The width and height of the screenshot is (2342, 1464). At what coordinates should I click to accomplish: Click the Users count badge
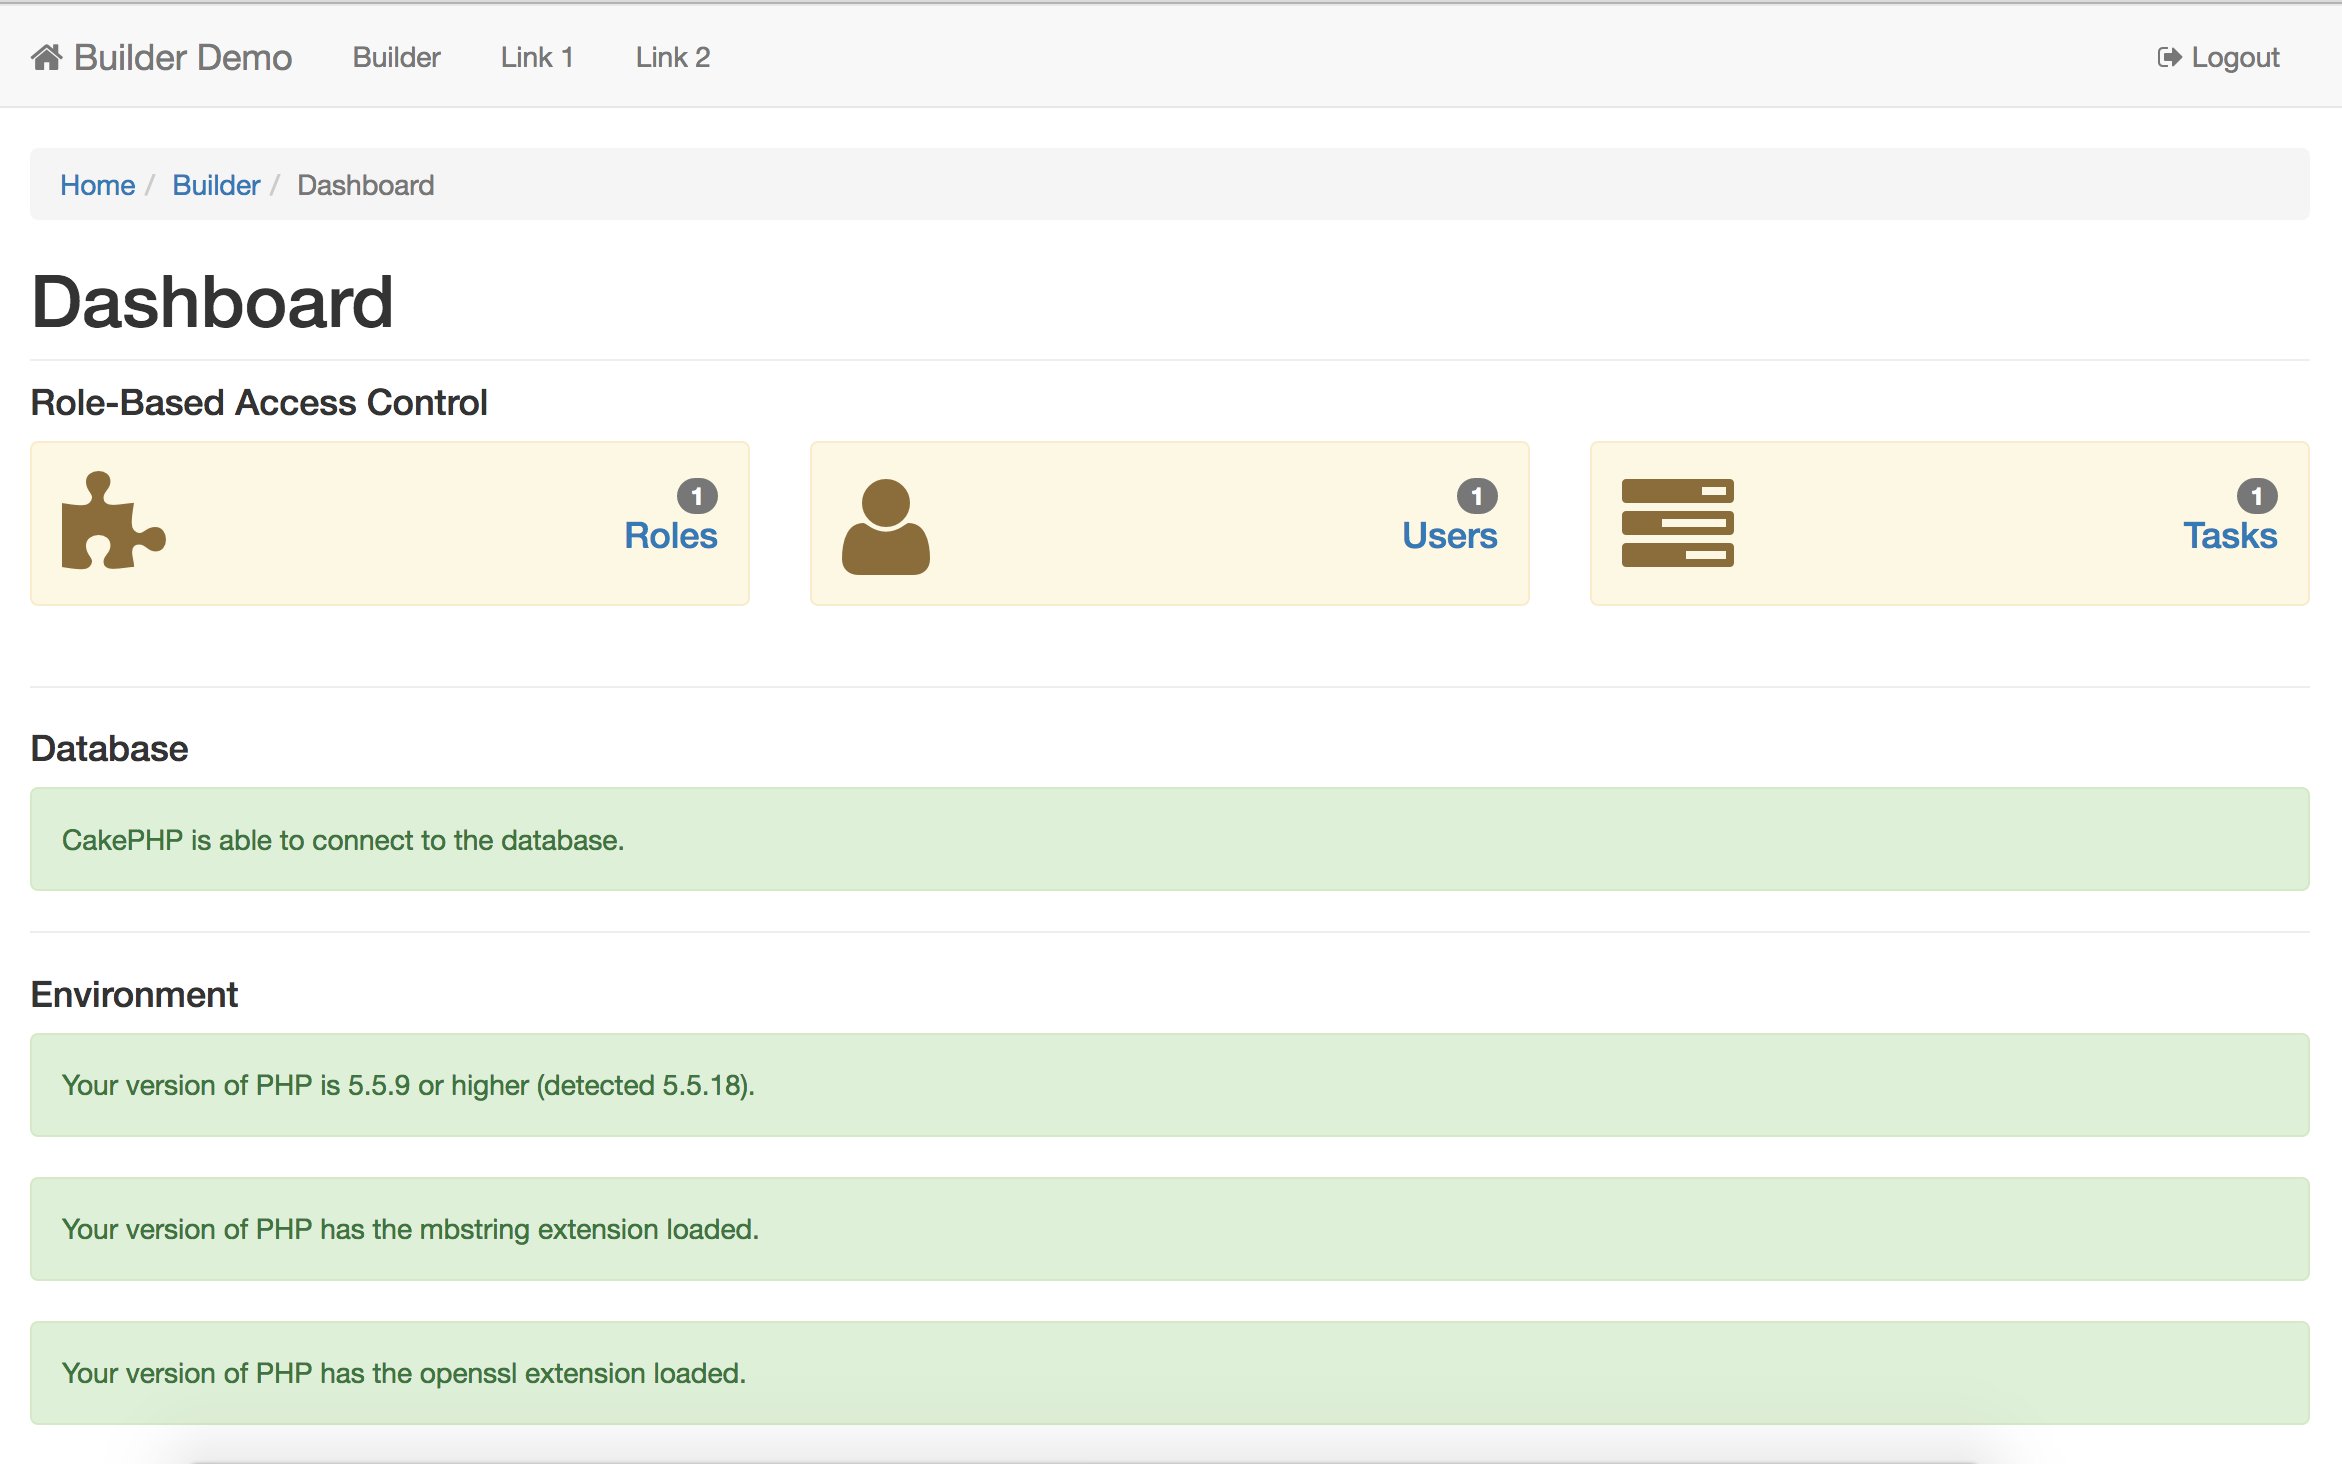(x=1477, y=496)
